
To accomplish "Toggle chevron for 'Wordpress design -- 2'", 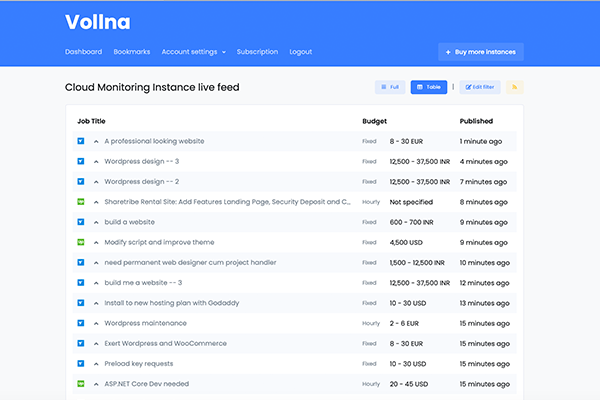I will point(96,182).
